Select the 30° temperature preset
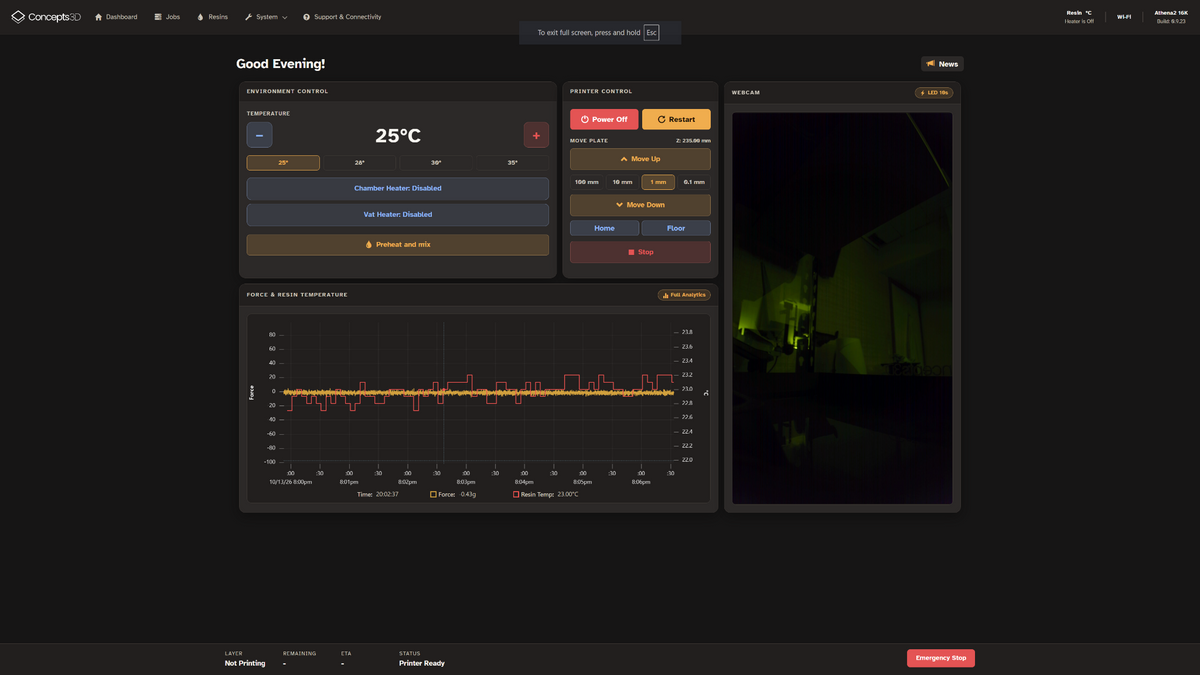The width and height of the screenshot is (1200, 675). pos(436,163)
